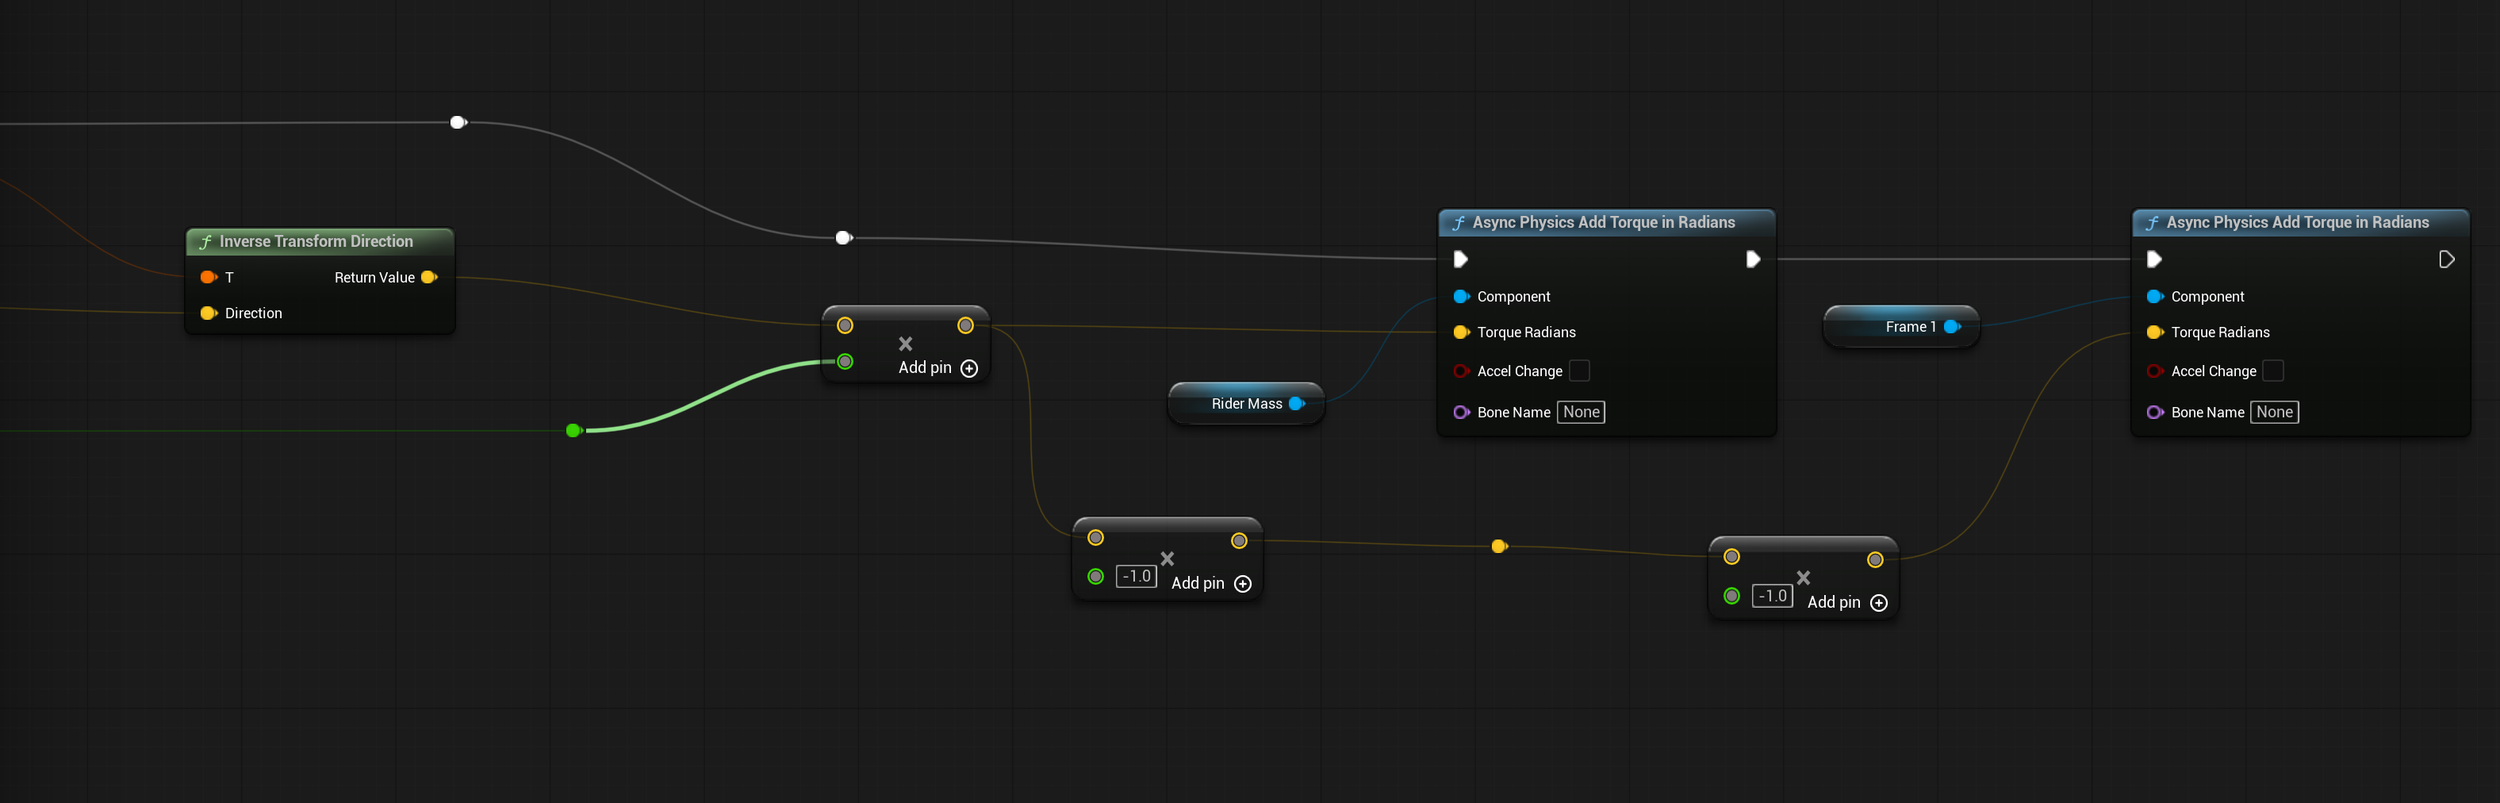Image resolution: width=2500 pixels, height=803 pixels.
Task: Select title of torque node connected to Rider Mass
Action: (1603, 222)
